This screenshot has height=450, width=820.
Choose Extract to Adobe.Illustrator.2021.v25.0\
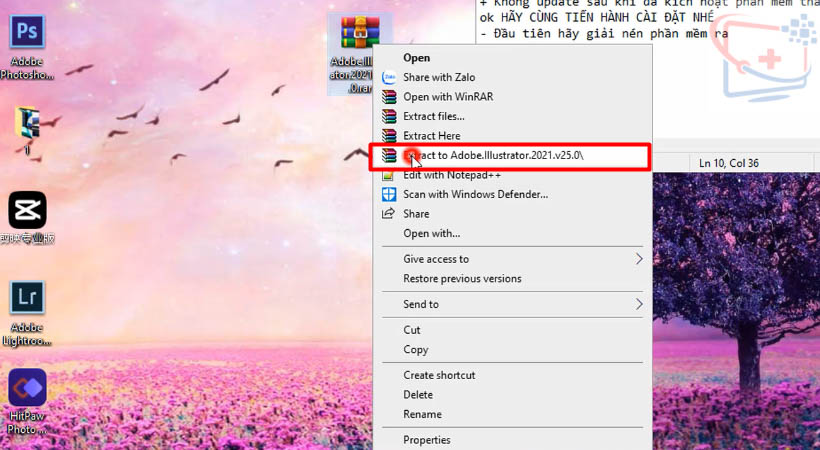pyautogui.click(x=510, y=156)
